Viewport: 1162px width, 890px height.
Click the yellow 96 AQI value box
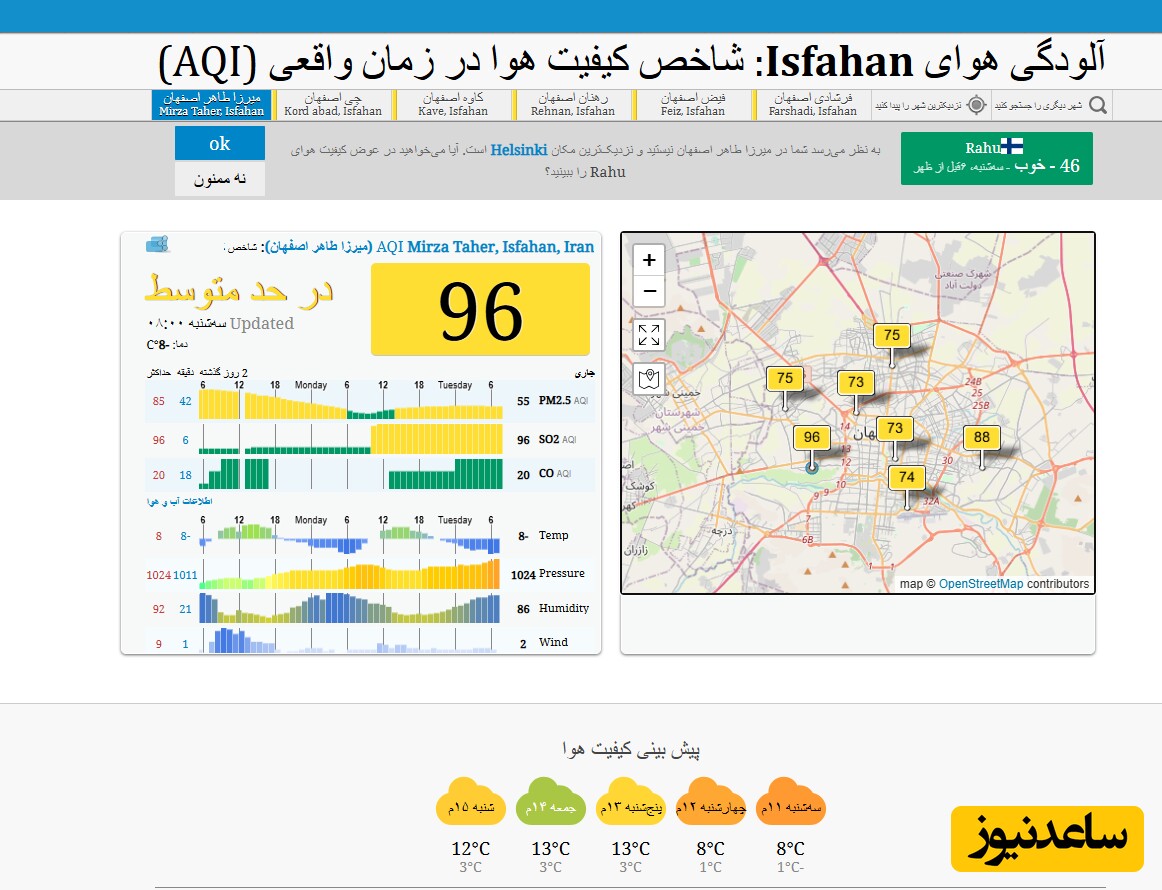480,310
